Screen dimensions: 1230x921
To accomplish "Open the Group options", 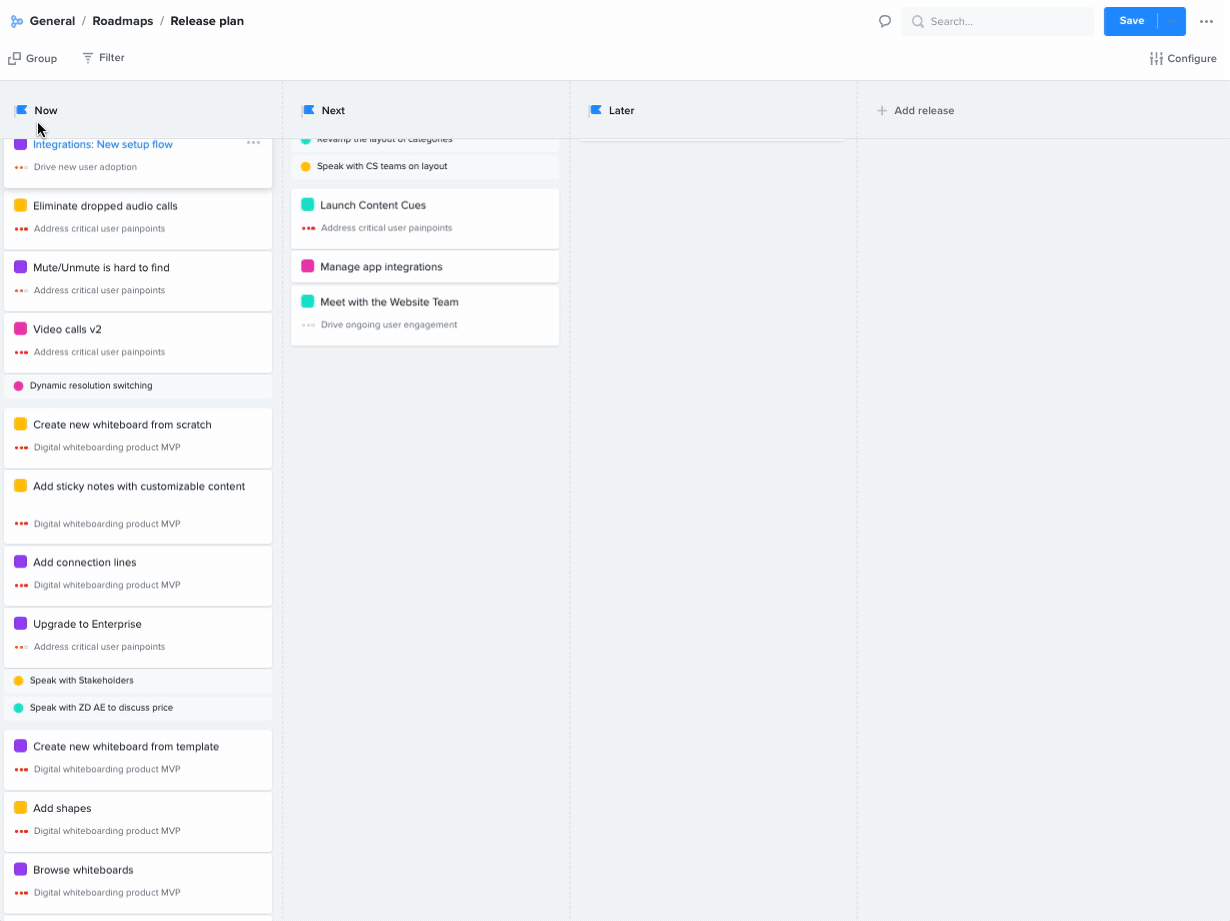I will 33,58.
